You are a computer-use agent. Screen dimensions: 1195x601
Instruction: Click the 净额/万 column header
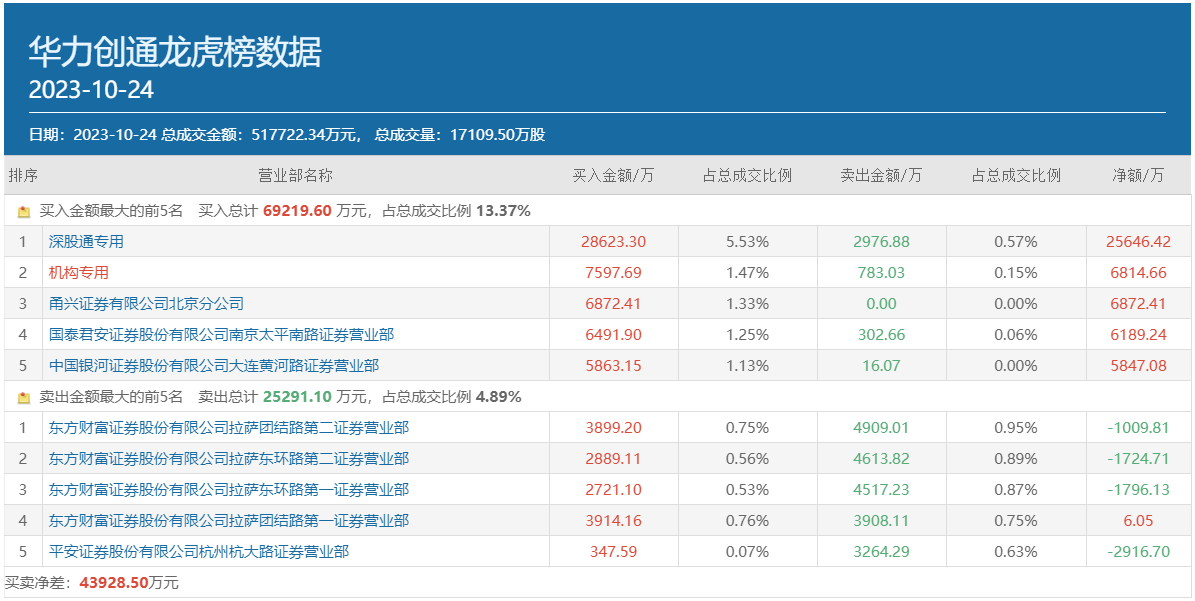pos(1138,176)
